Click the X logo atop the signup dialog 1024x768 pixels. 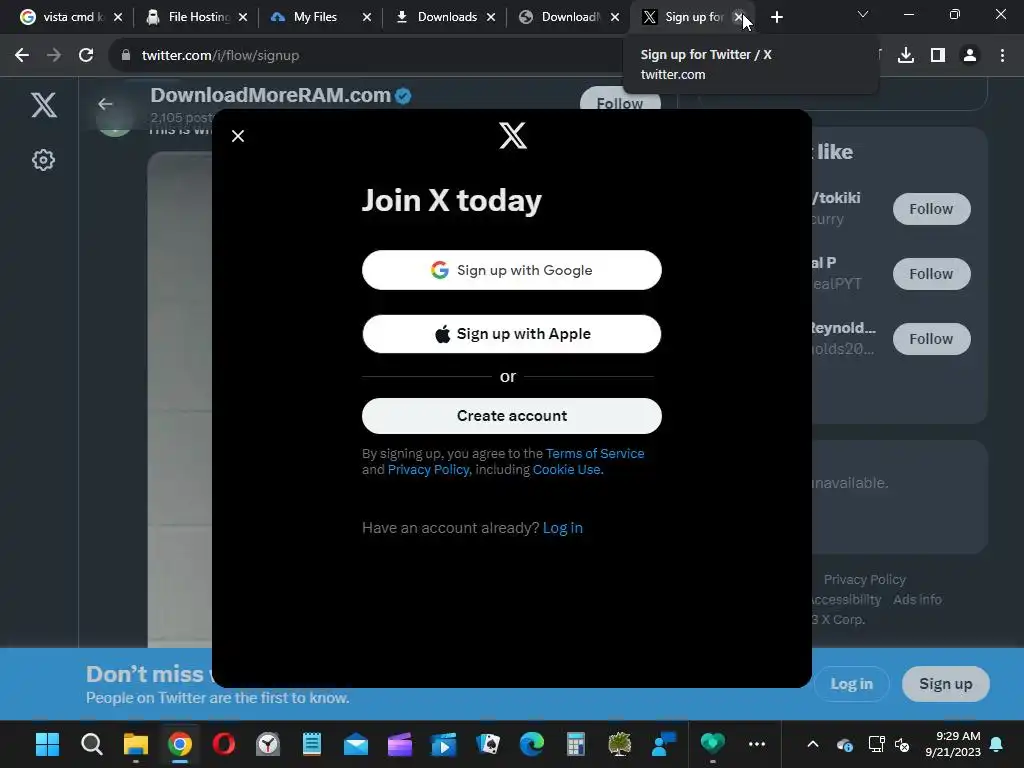coord(513,135)
